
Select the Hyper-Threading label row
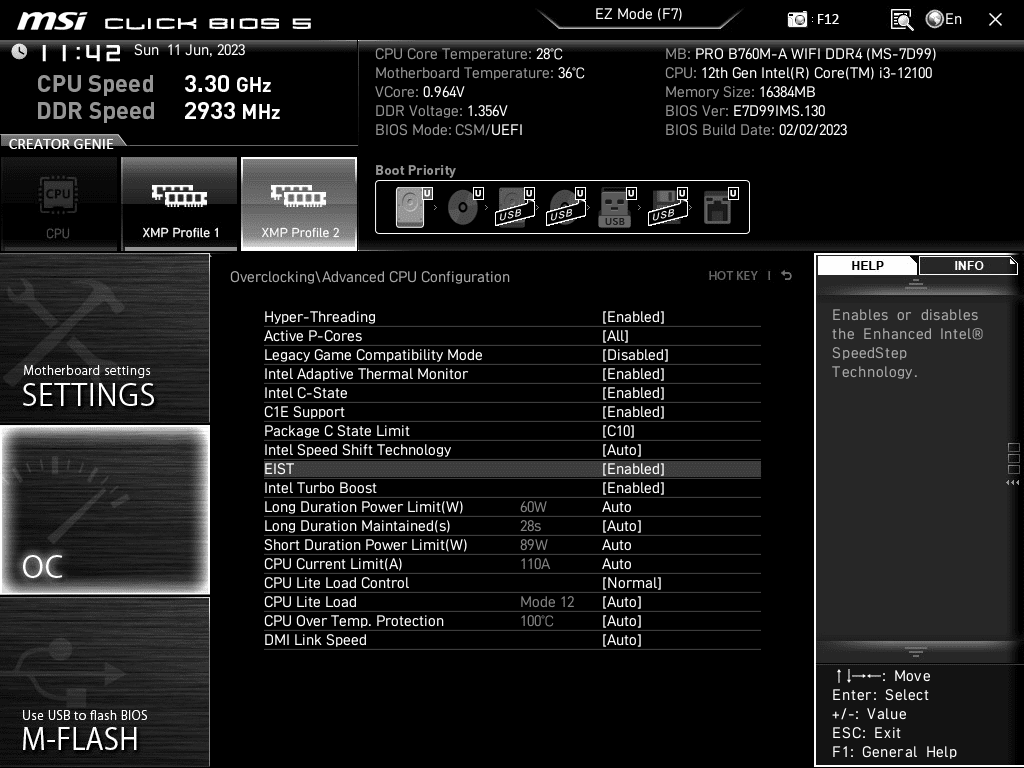(320, 317)
